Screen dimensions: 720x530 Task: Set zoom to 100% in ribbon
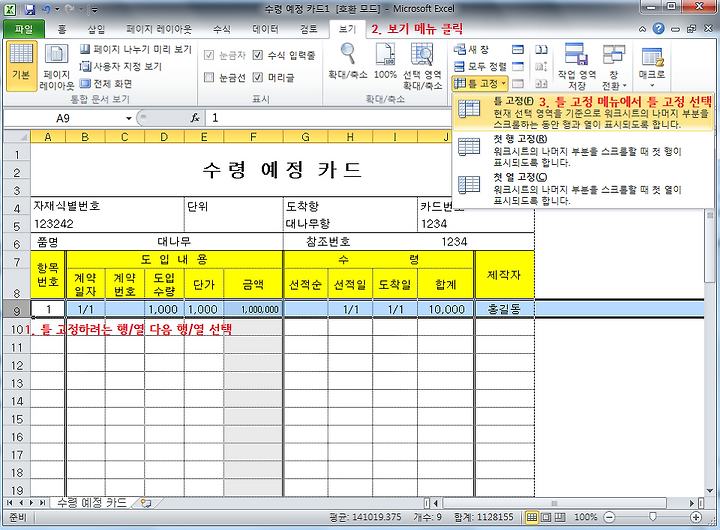click(385, 61)
